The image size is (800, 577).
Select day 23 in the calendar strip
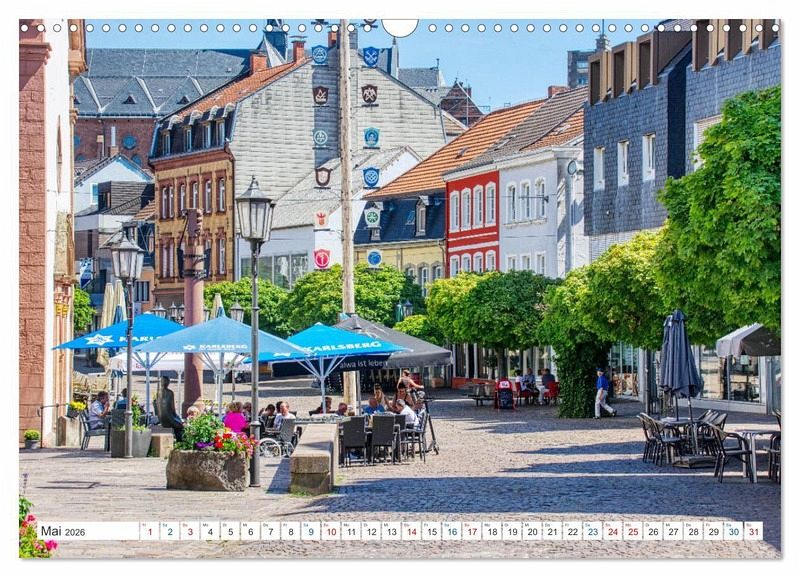[x=593, y=531]
